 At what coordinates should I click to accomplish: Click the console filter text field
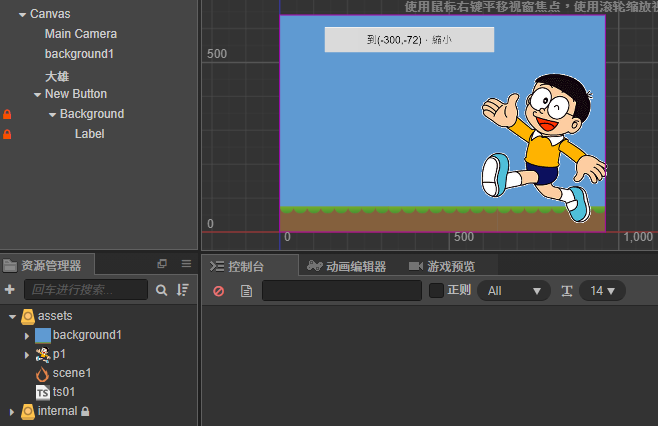pyautogui.click(x=342, y=290)
